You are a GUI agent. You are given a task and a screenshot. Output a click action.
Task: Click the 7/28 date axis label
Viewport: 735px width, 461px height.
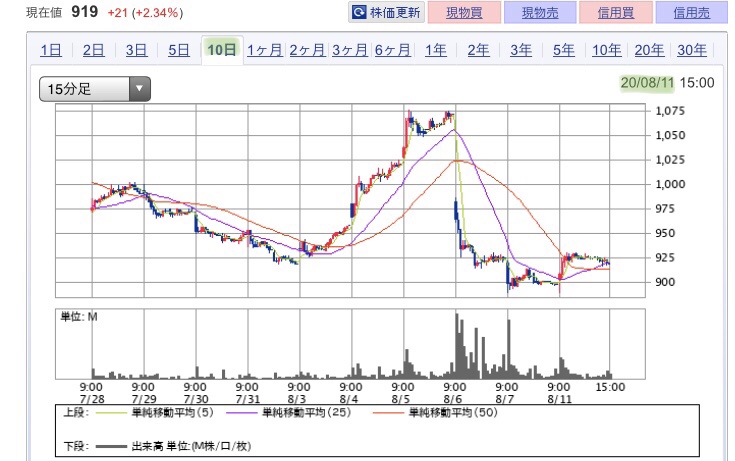92,399
